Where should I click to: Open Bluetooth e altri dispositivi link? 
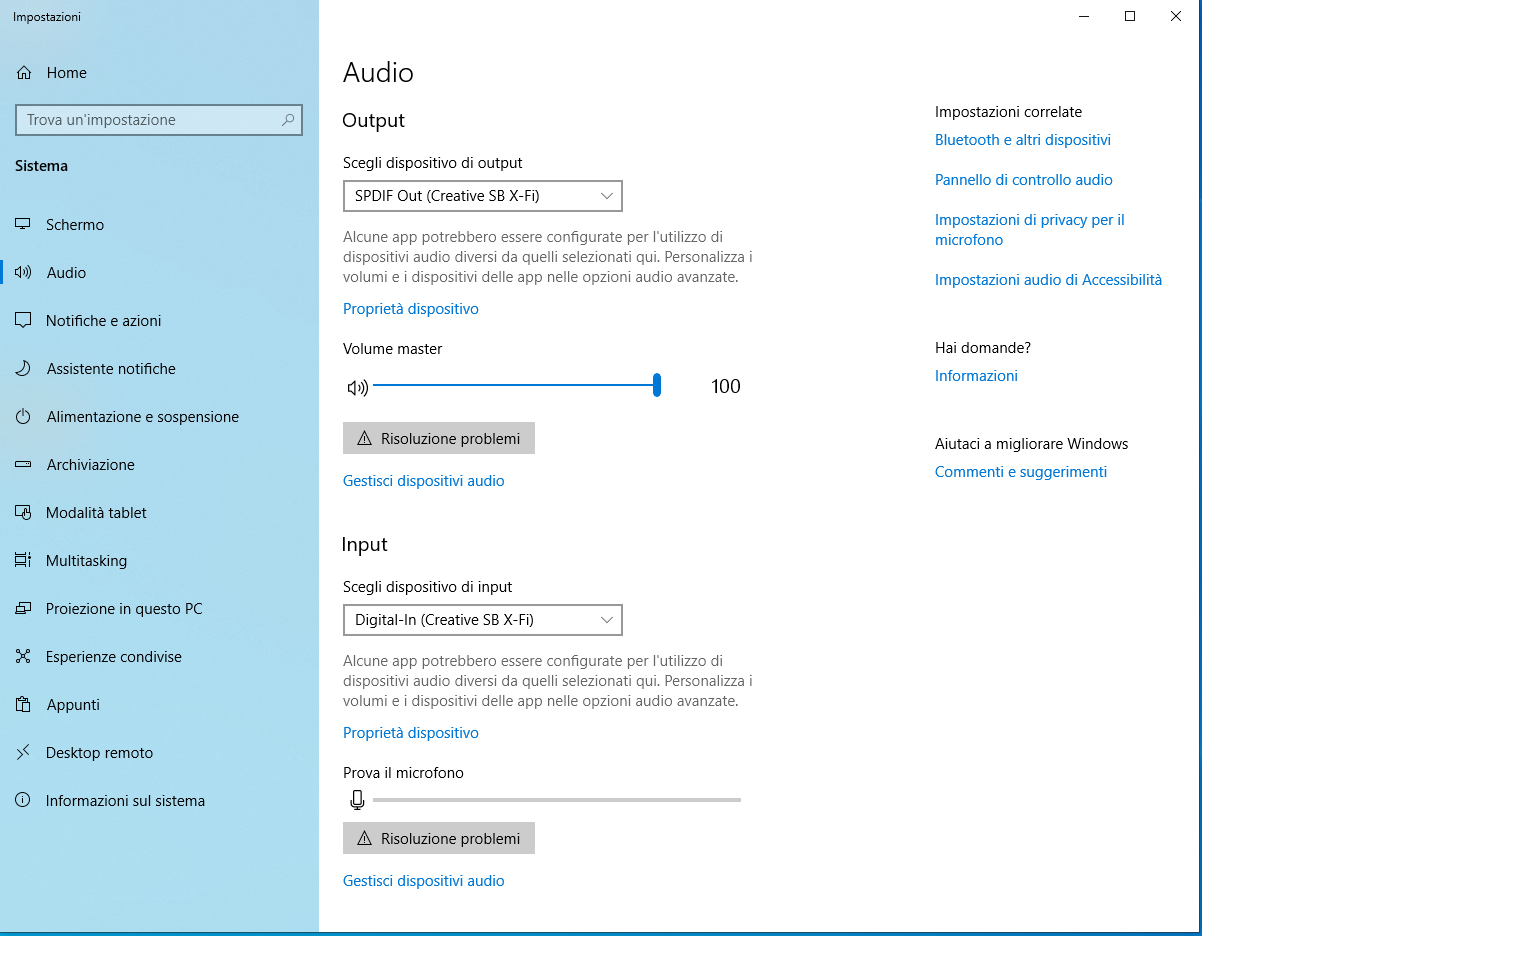point(1023,140)
